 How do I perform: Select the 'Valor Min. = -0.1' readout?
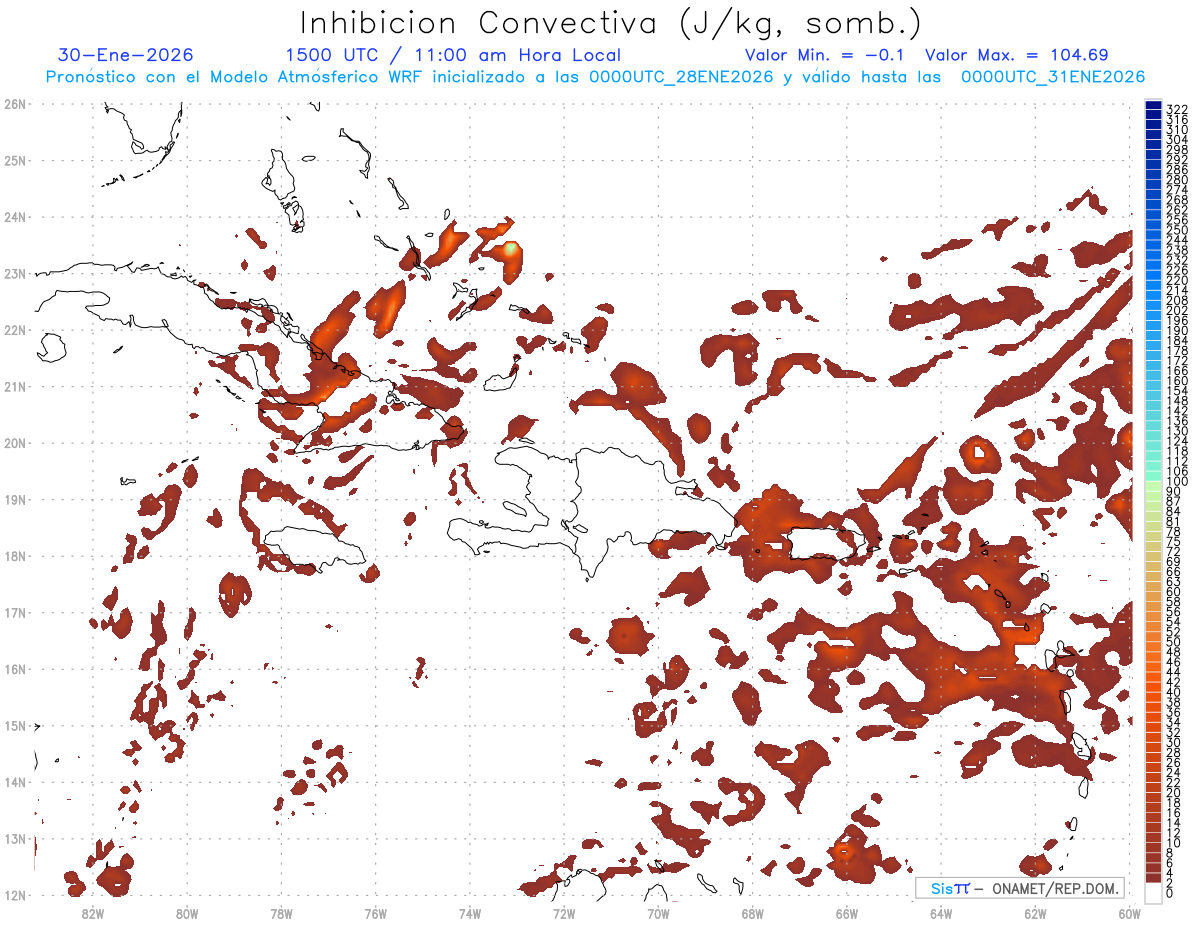pyautogui.click(x=827, y=55)
